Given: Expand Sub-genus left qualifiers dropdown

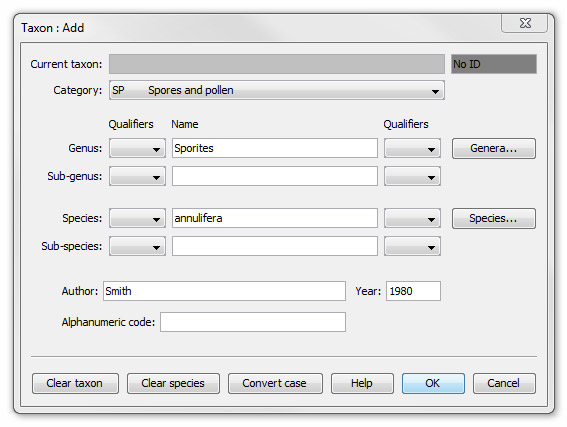Looking at the screenshot, I should click(137, 176).
